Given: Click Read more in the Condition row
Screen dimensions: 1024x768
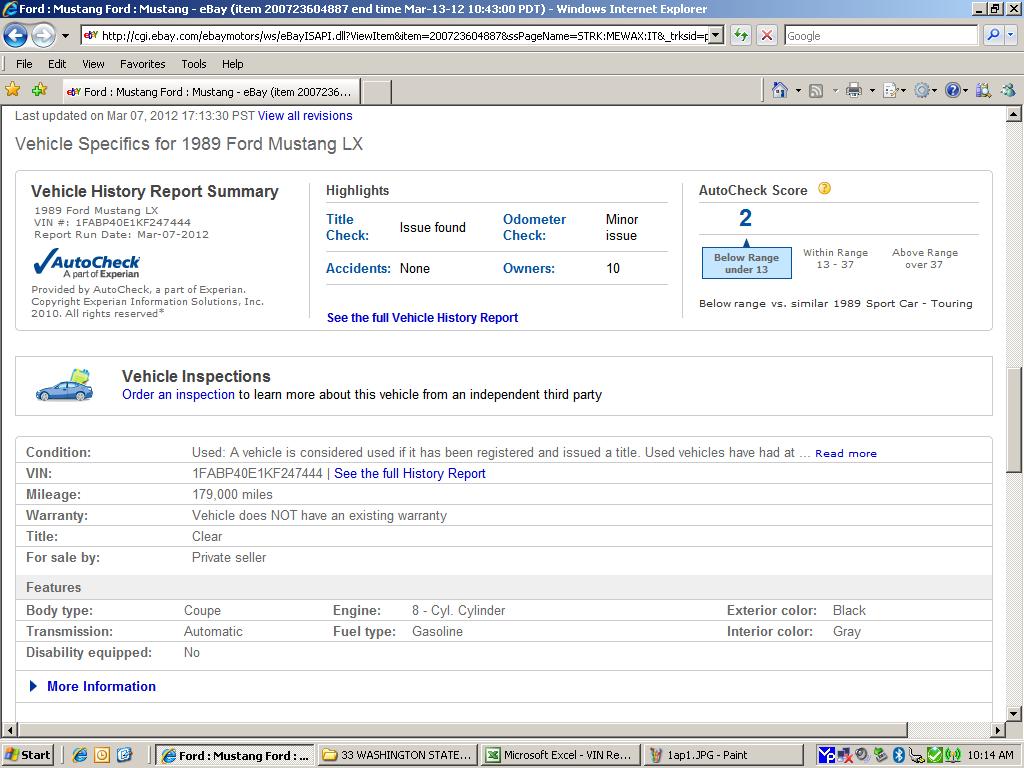Looking at the screenshot, I should [x=846, y=453].
